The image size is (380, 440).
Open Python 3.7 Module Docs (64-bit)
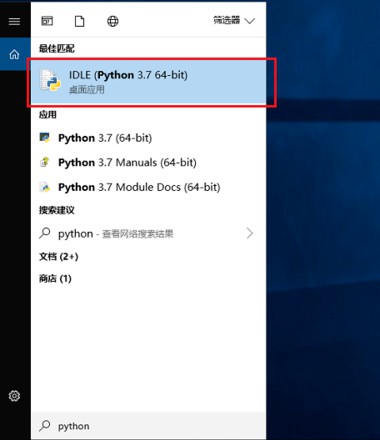(148, 187)
